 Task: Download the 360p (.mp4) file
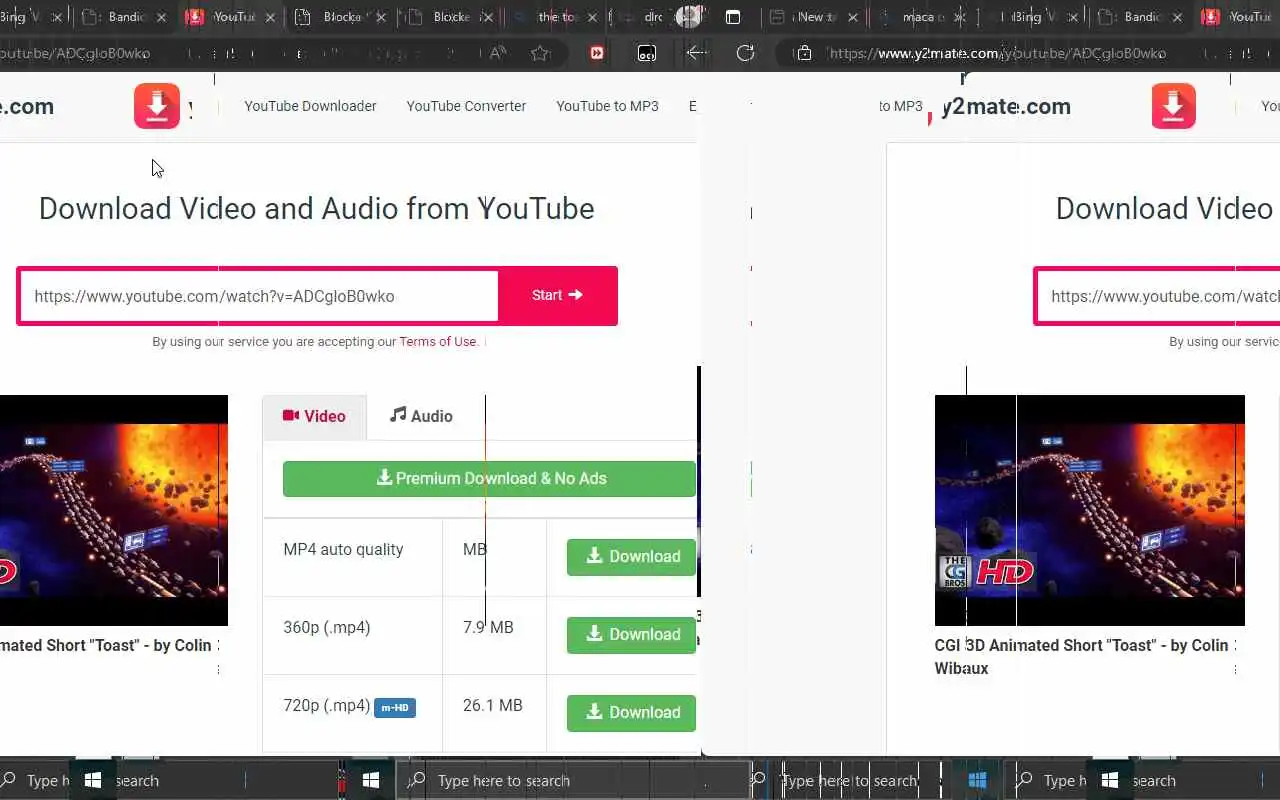[x=631, y=635]
